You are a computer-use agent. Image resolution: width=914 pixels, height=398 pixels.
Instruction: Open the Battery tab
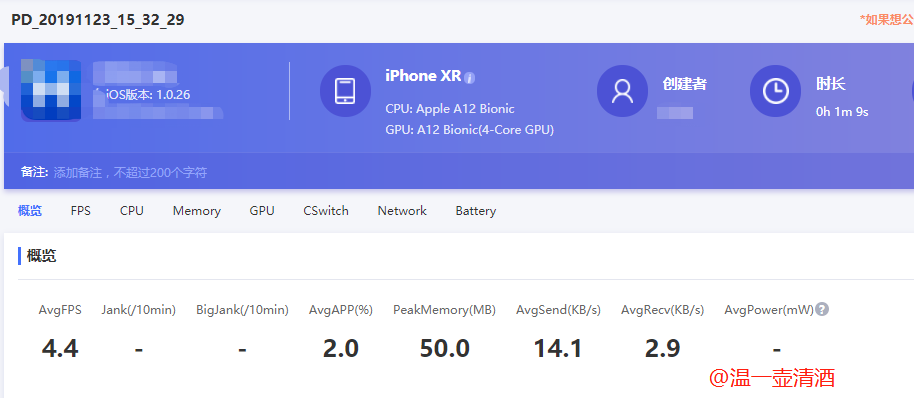(x=476, y=211)
